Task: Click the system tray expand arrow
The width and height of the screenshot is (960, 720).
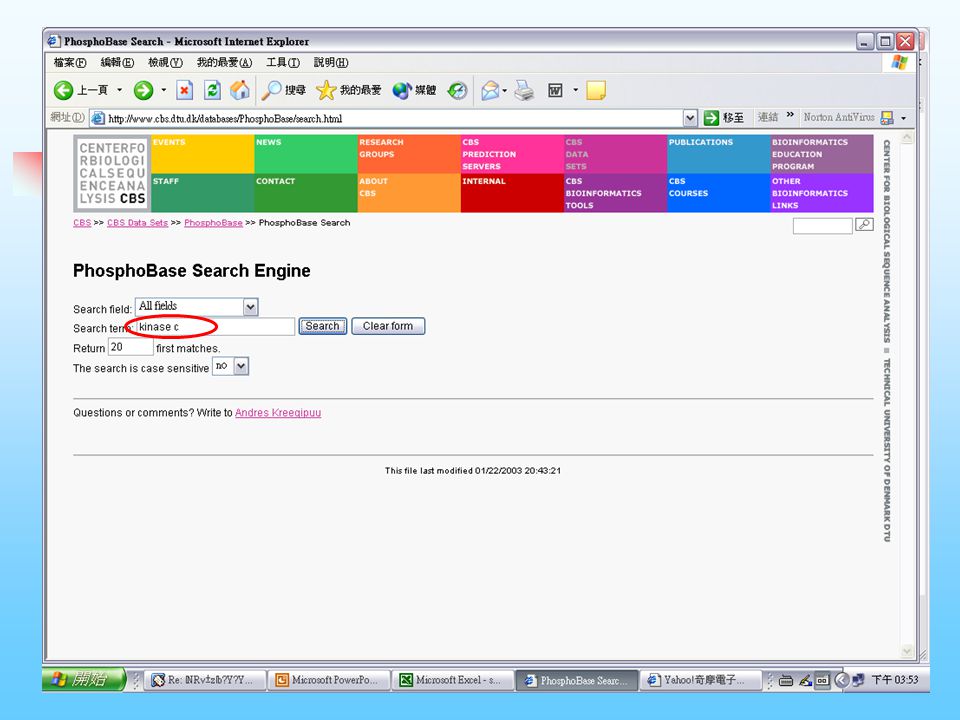Action: point(842,680)
